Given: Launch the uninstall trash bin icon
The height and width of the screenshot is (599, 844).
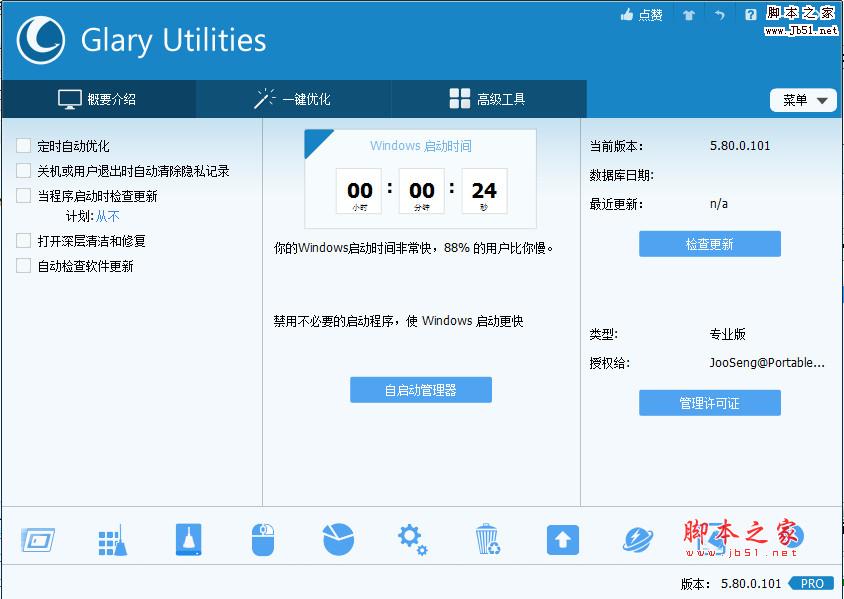Looking at the screenshot, I should click(x=488, y=539).
